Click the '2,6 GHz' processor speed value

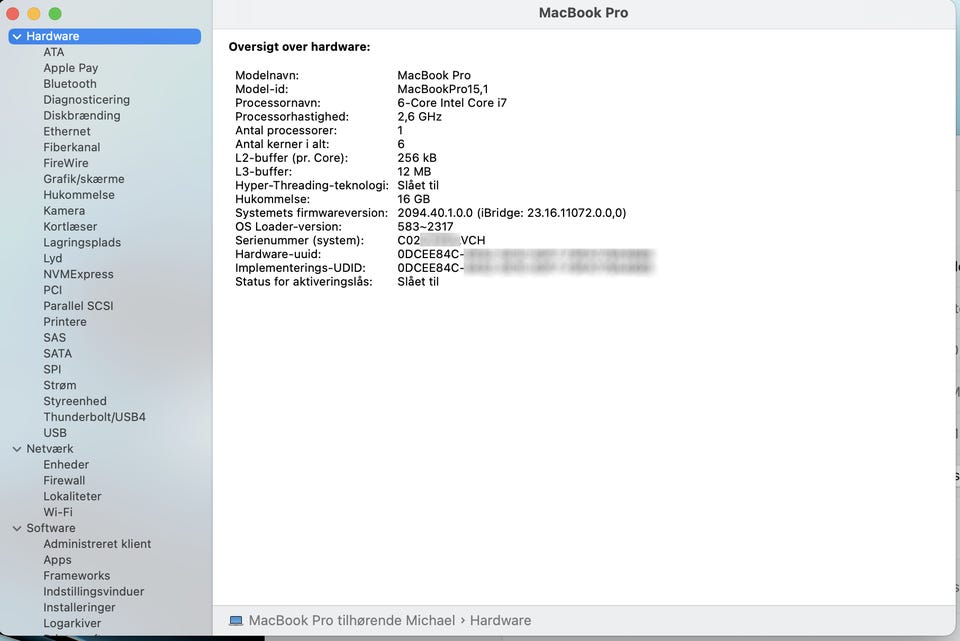(x=419, y=117)
